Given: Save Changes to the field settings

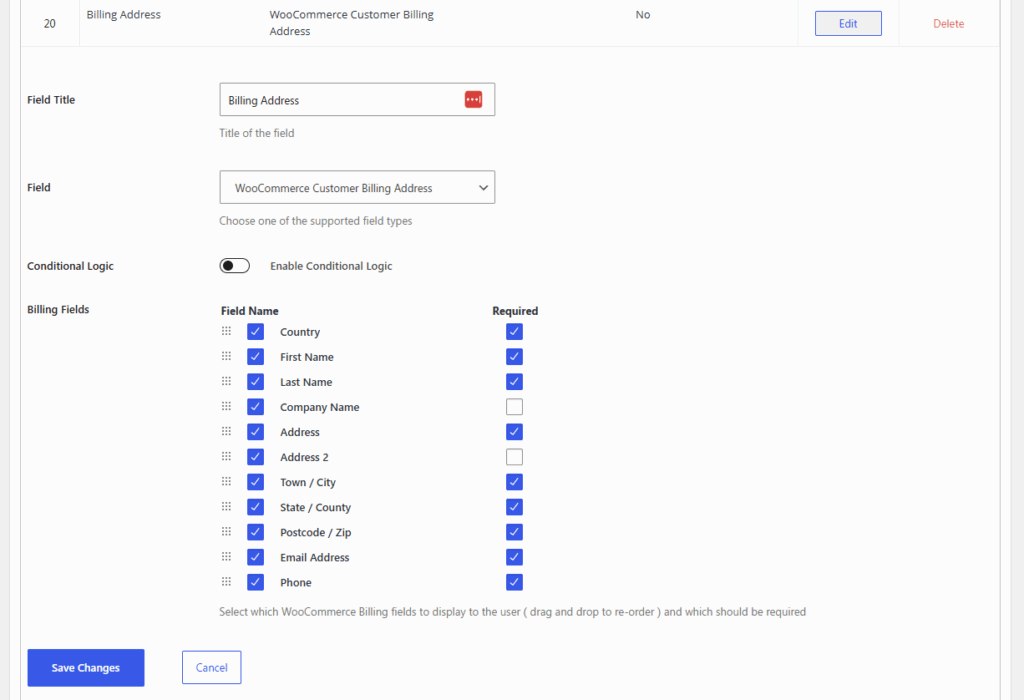Looking at the screenshot, I should [86, 668].
